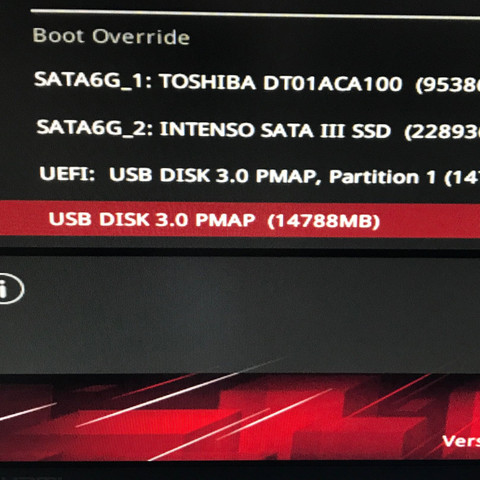Click the gray help description panel
The image size is (480, 480).
click(240, 314)
